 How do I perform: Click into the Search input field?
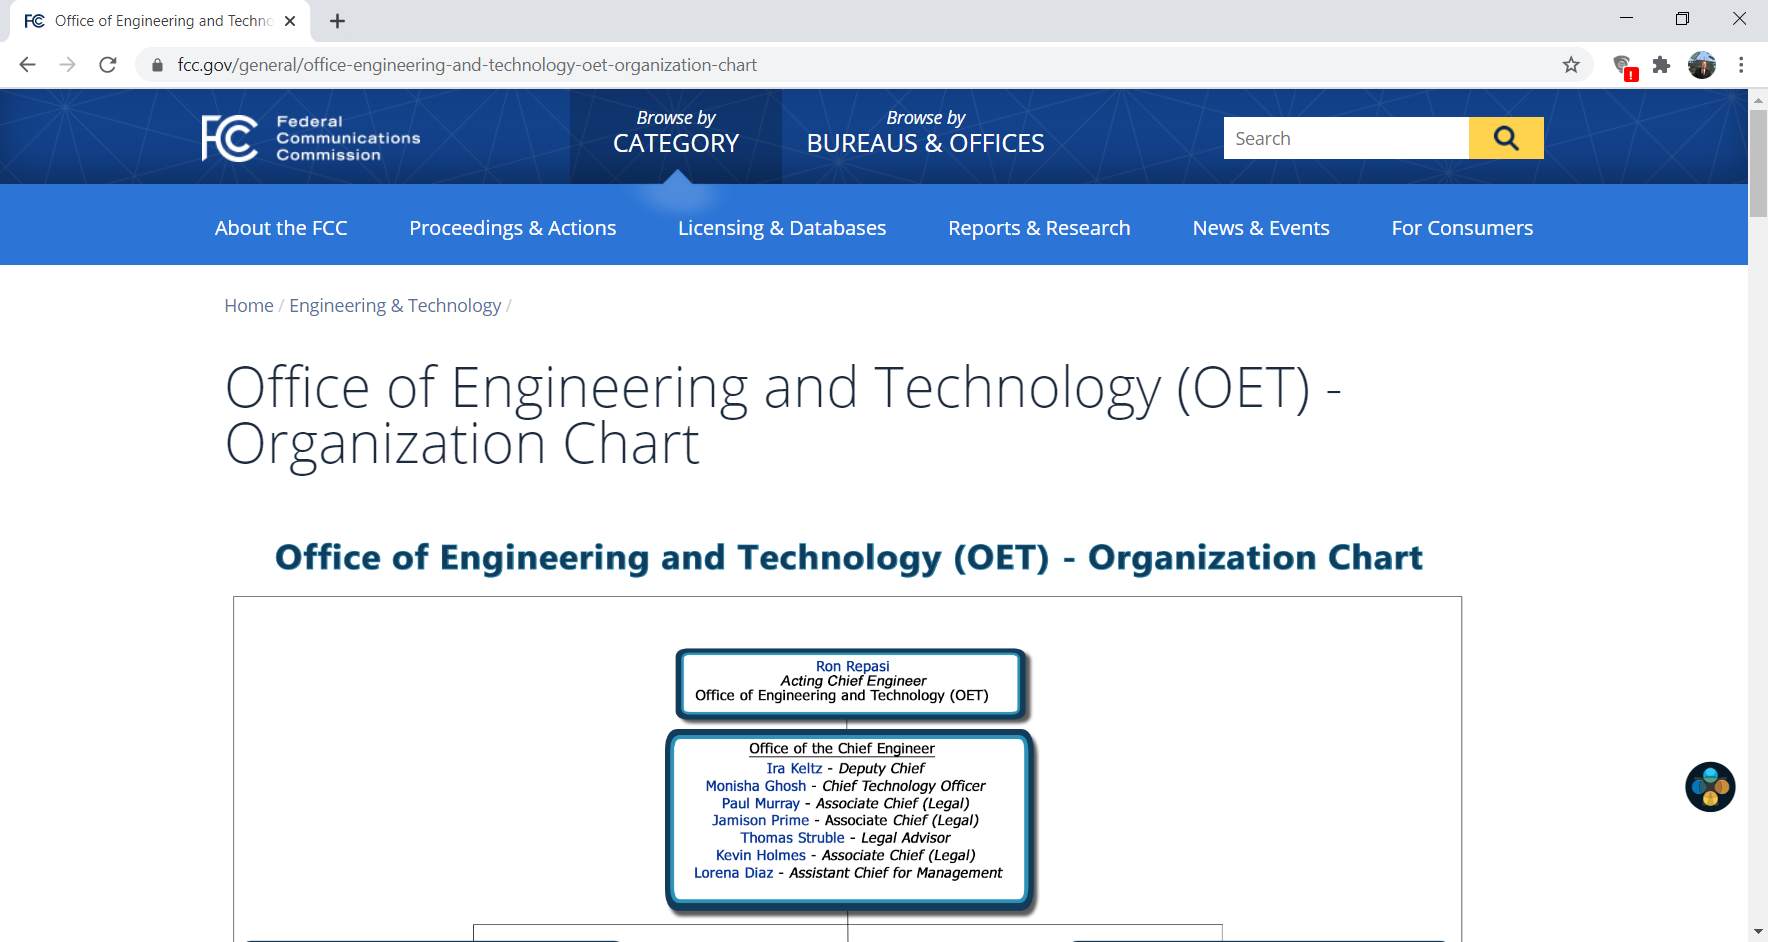coord(1345,138)
